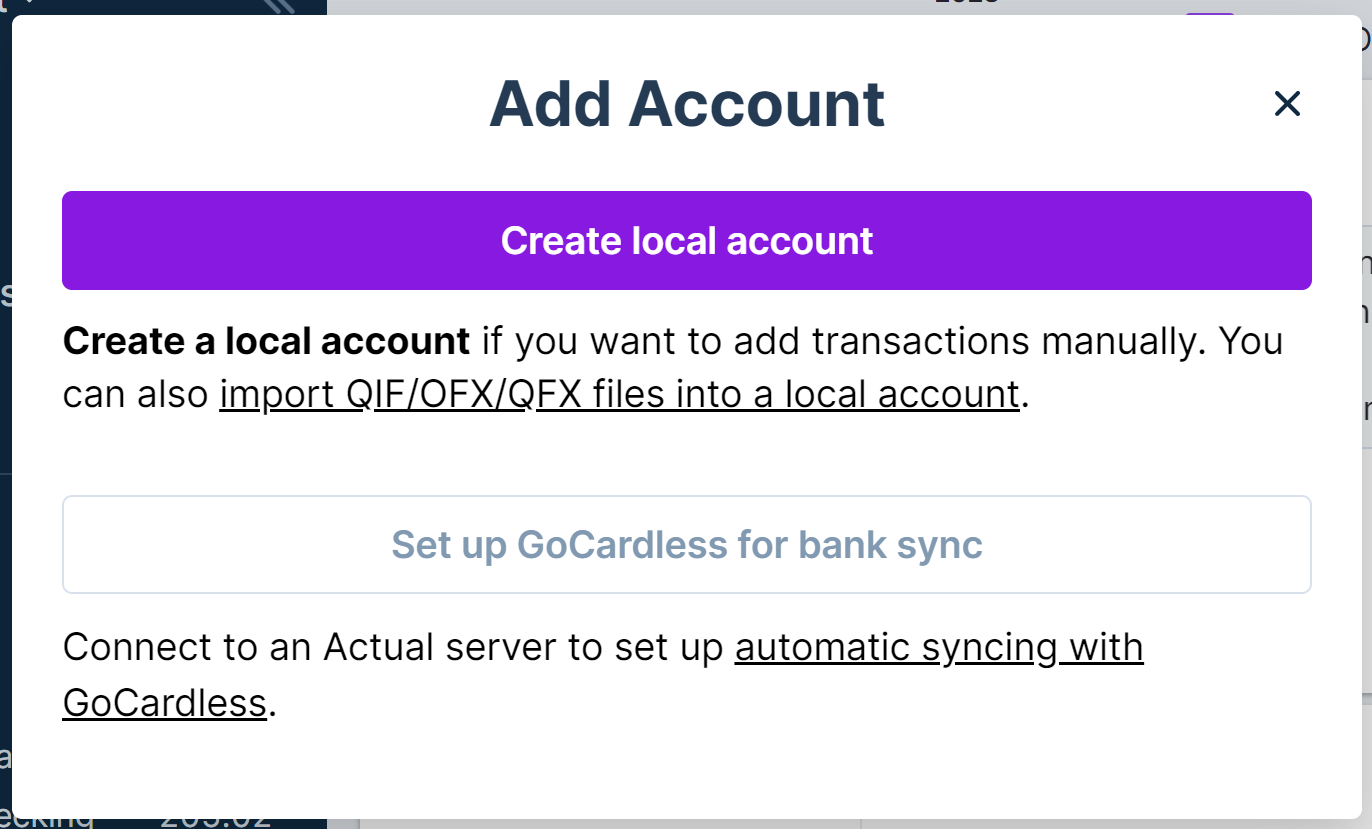Click the Add Account dialog title area
The image size is (1372, 829).
pyautogui.click(x=686, y=103)
